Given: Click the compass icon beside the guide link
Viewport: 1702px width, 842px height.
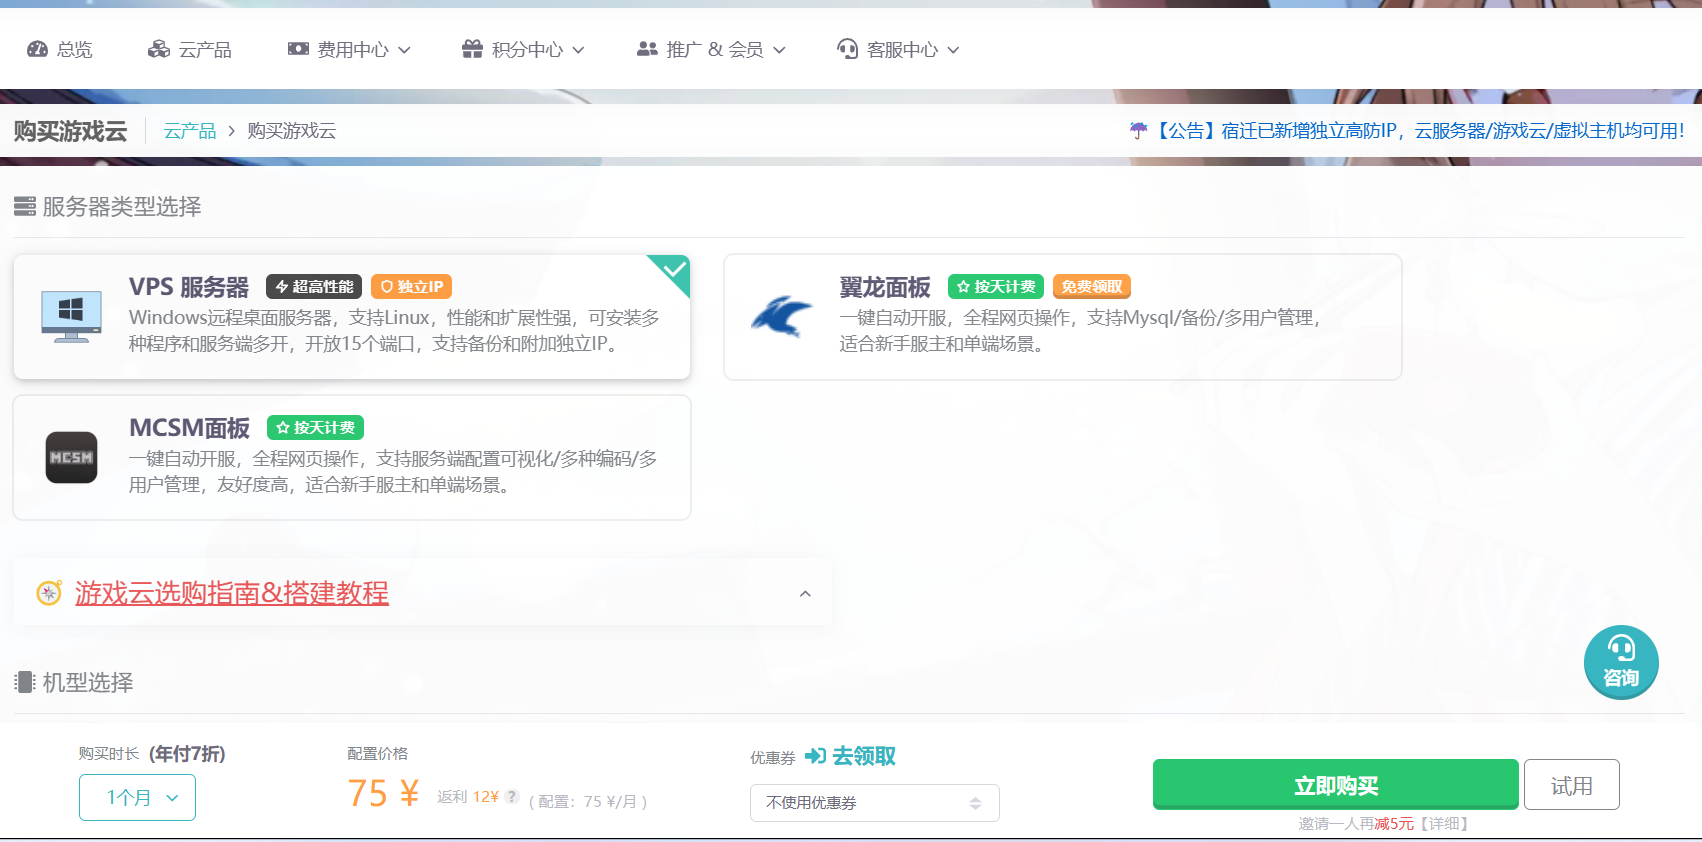Looking at the screenshot, I should [49, 593].
